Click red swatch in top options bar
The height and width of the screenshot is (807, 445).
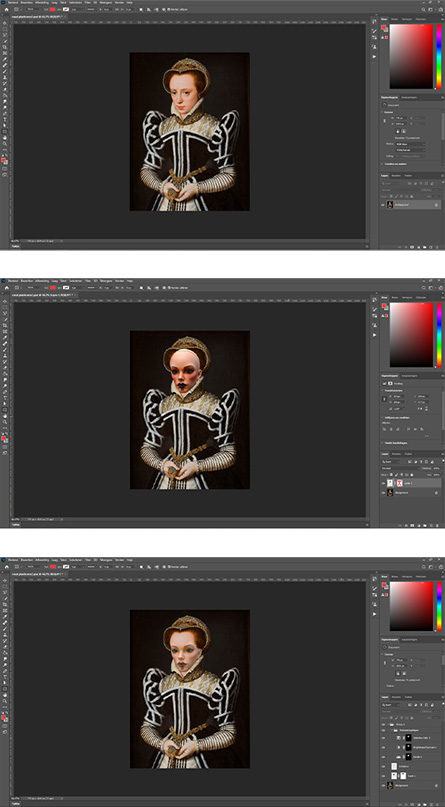tap(52, 9)
